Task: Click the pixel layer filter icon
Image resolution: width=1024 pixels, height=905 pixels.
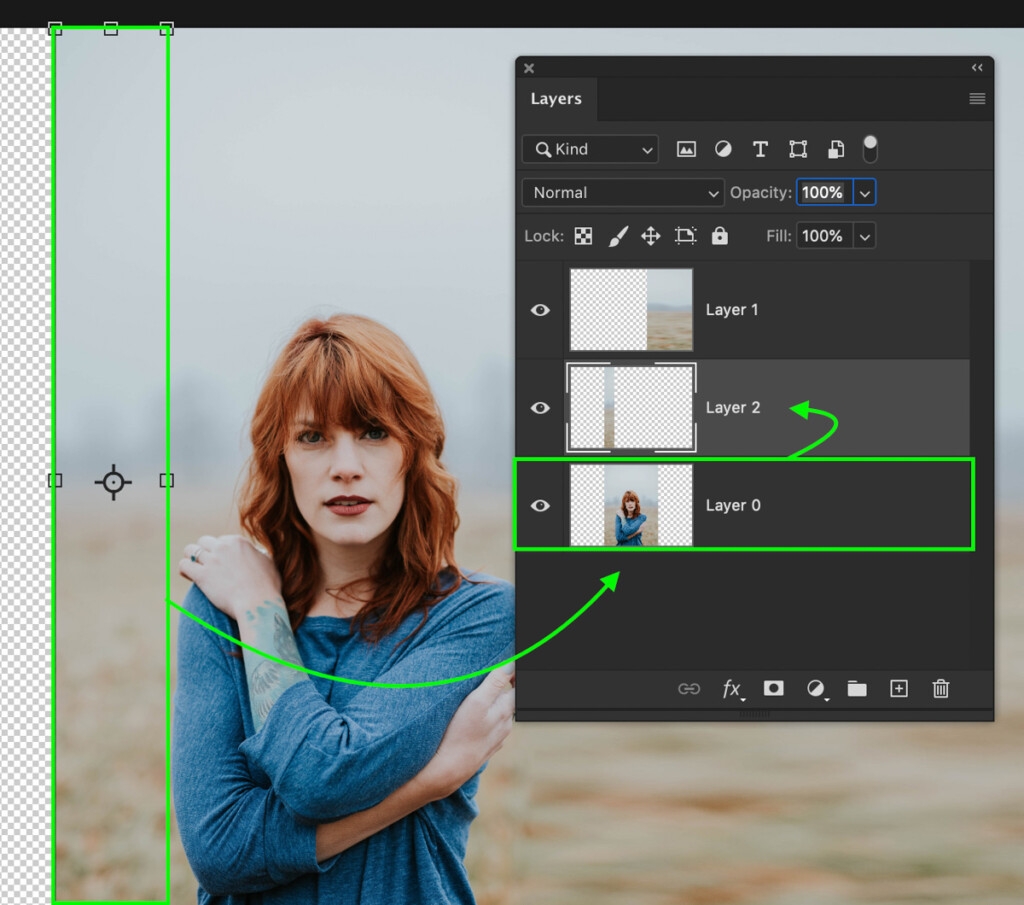Action: click(x=686, y=149)
